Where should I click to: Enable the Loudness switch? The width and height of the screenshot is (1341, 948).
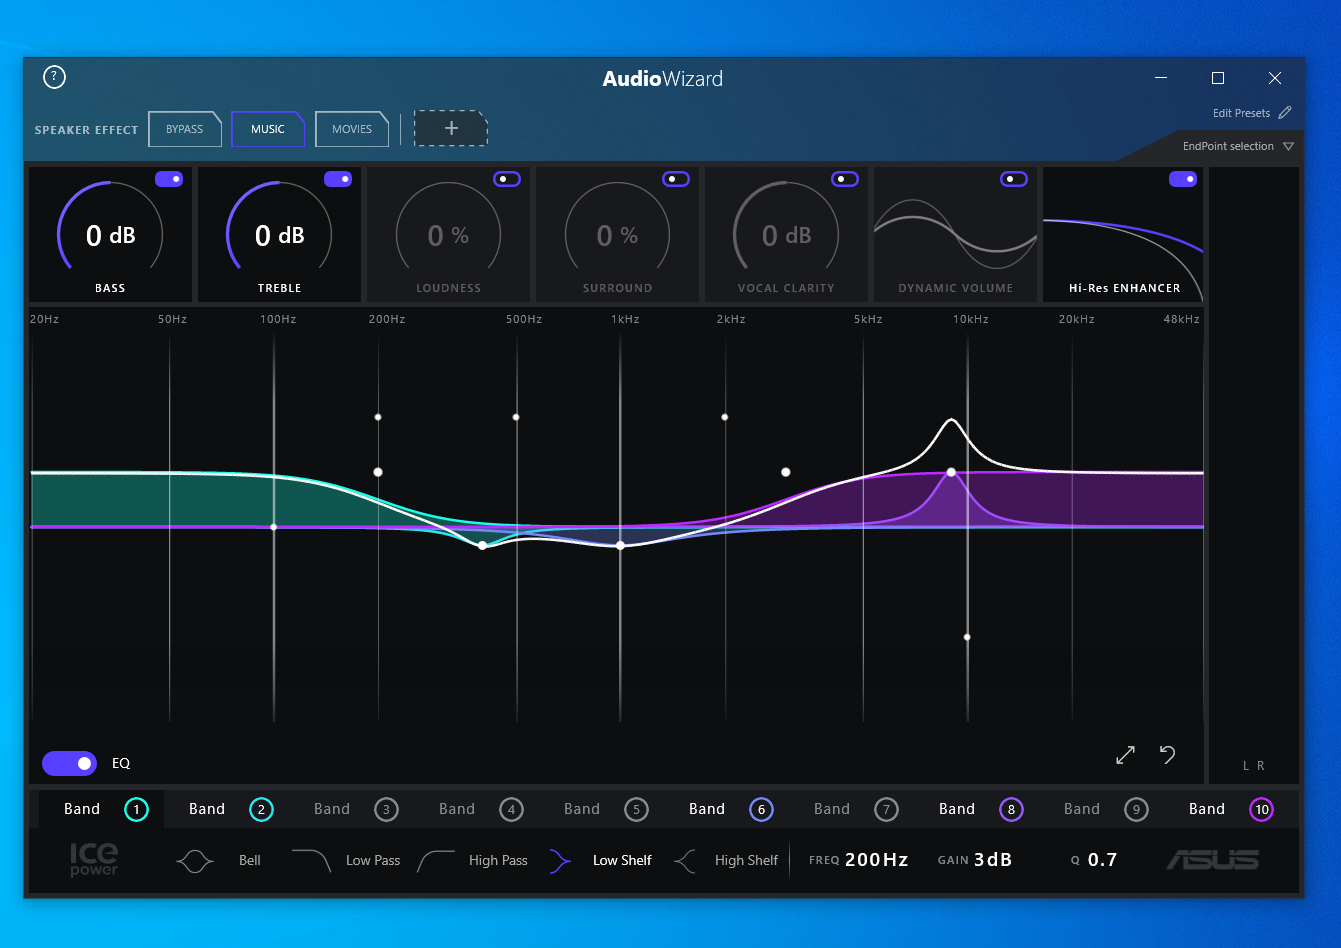pos(507,179)
